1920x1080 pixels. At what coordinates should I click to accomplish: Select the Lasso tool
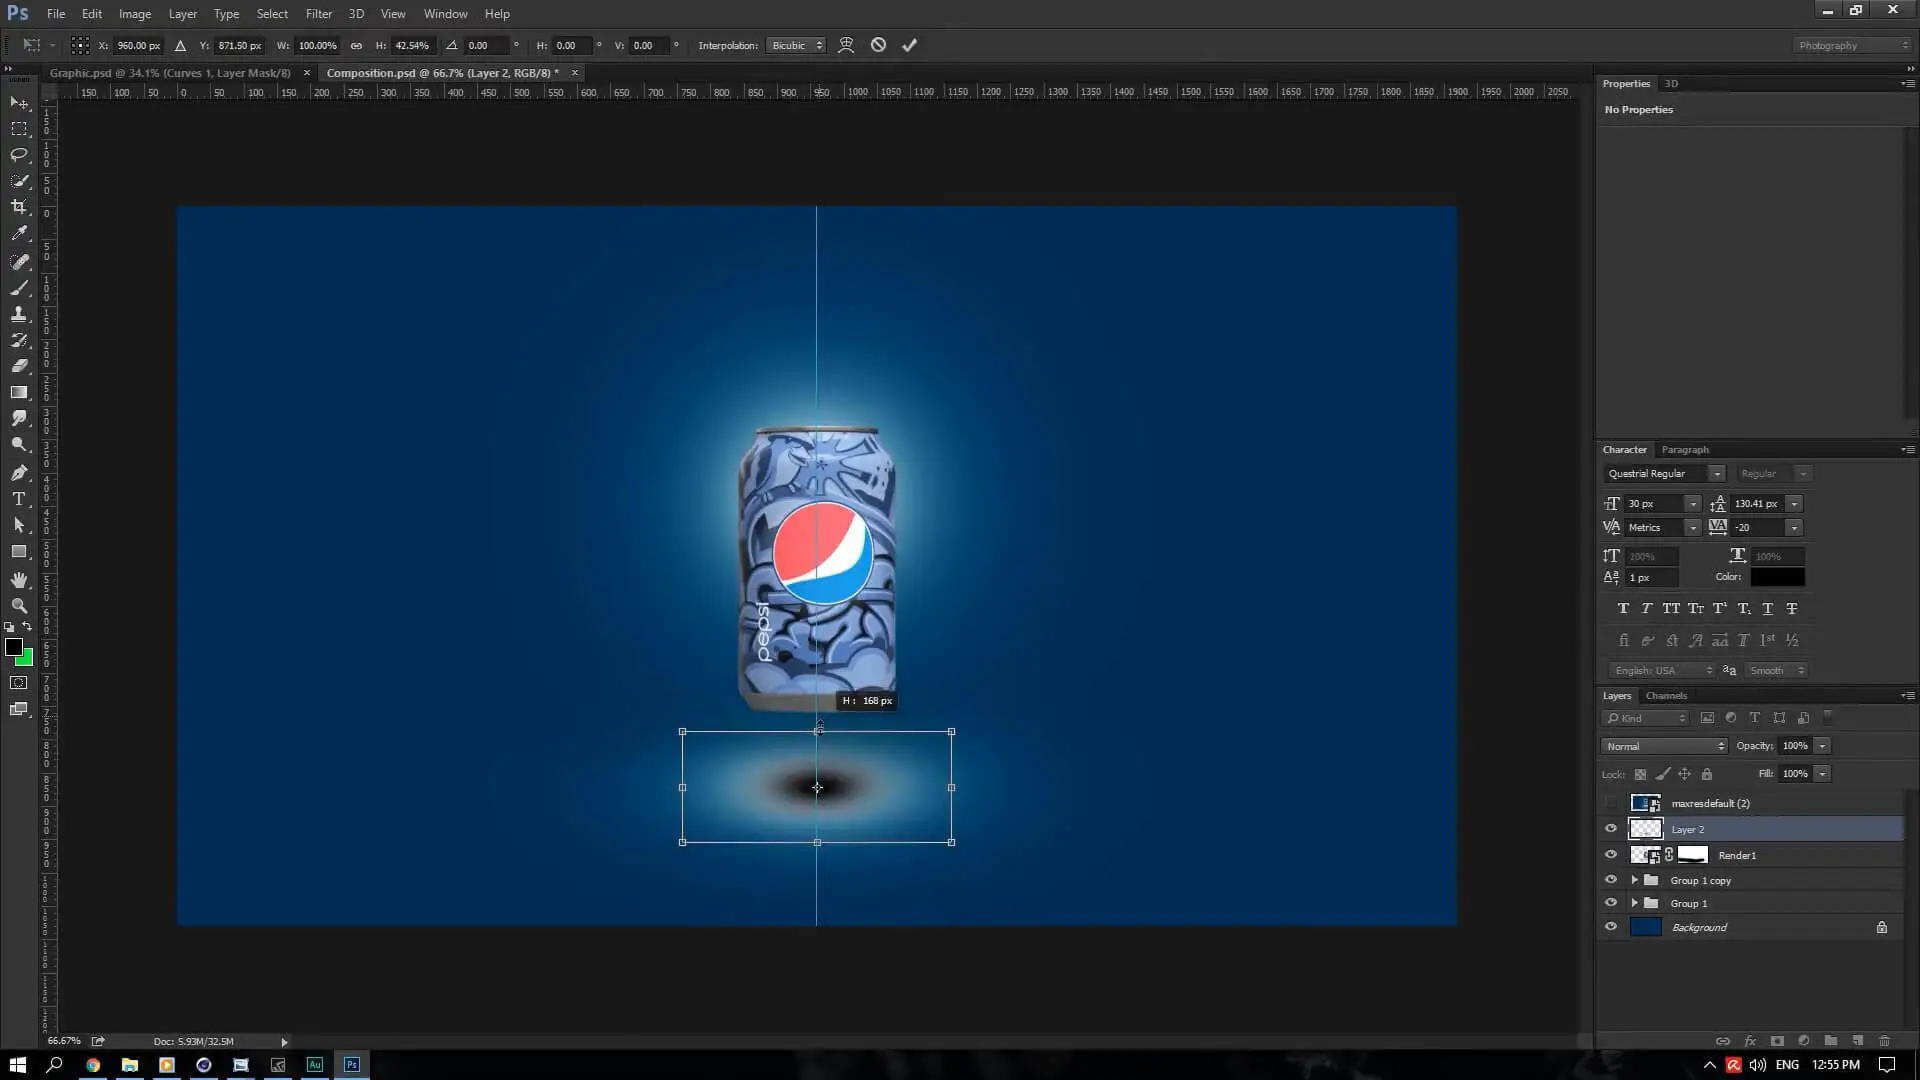tap(19, 155)
